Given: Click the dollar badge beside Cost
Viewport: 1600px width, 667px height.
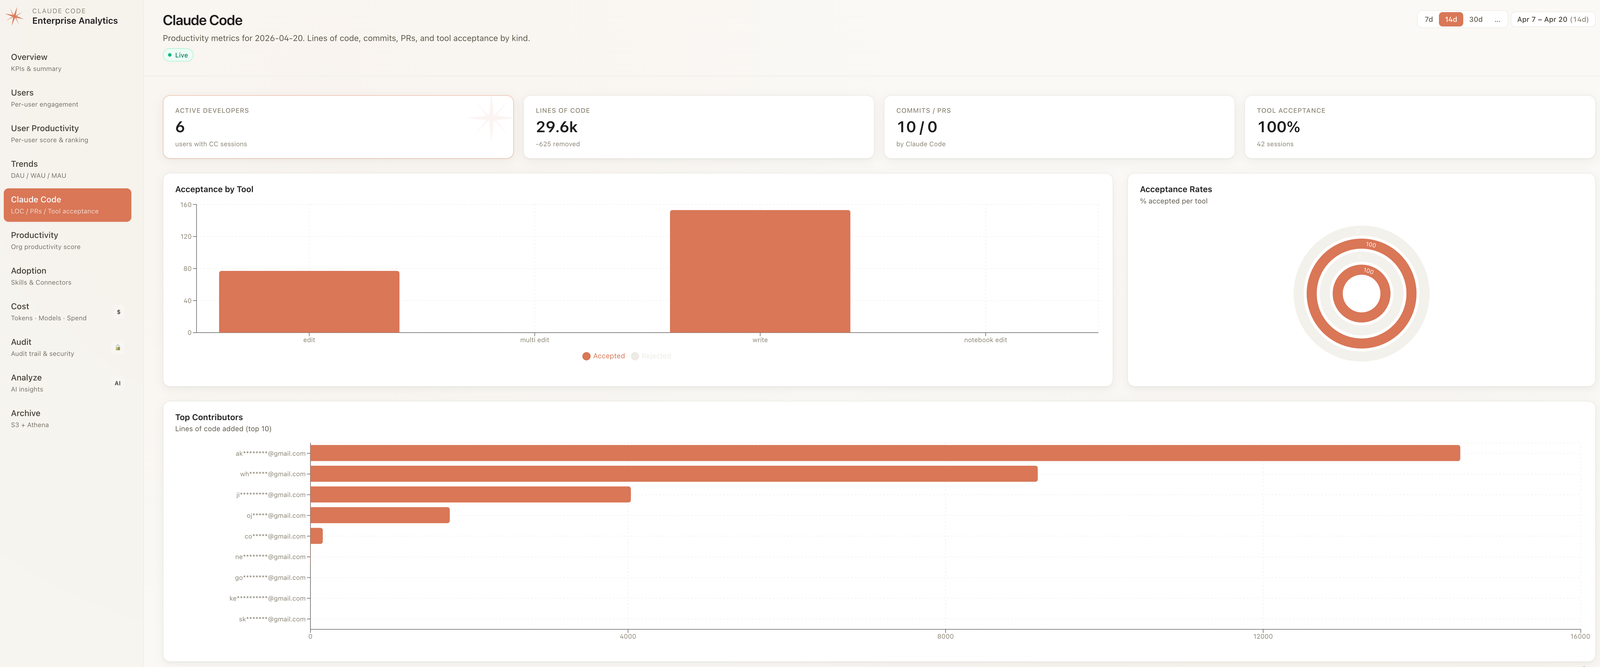Looking at the screenshot, I should [x=118, y=312].
